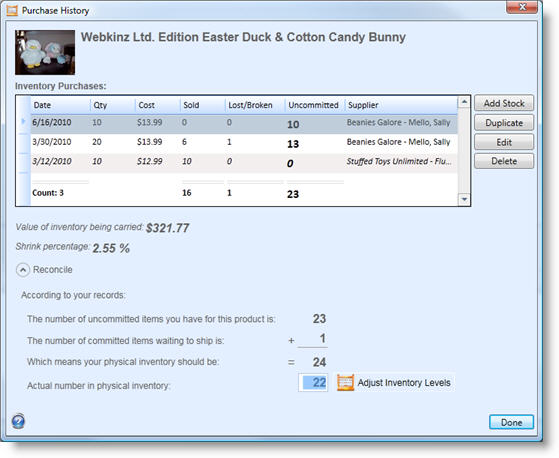Viewport: 559px width, 458px height.
Task: Select the 6/16/2010 purchase row
Action: pos(244,124)
